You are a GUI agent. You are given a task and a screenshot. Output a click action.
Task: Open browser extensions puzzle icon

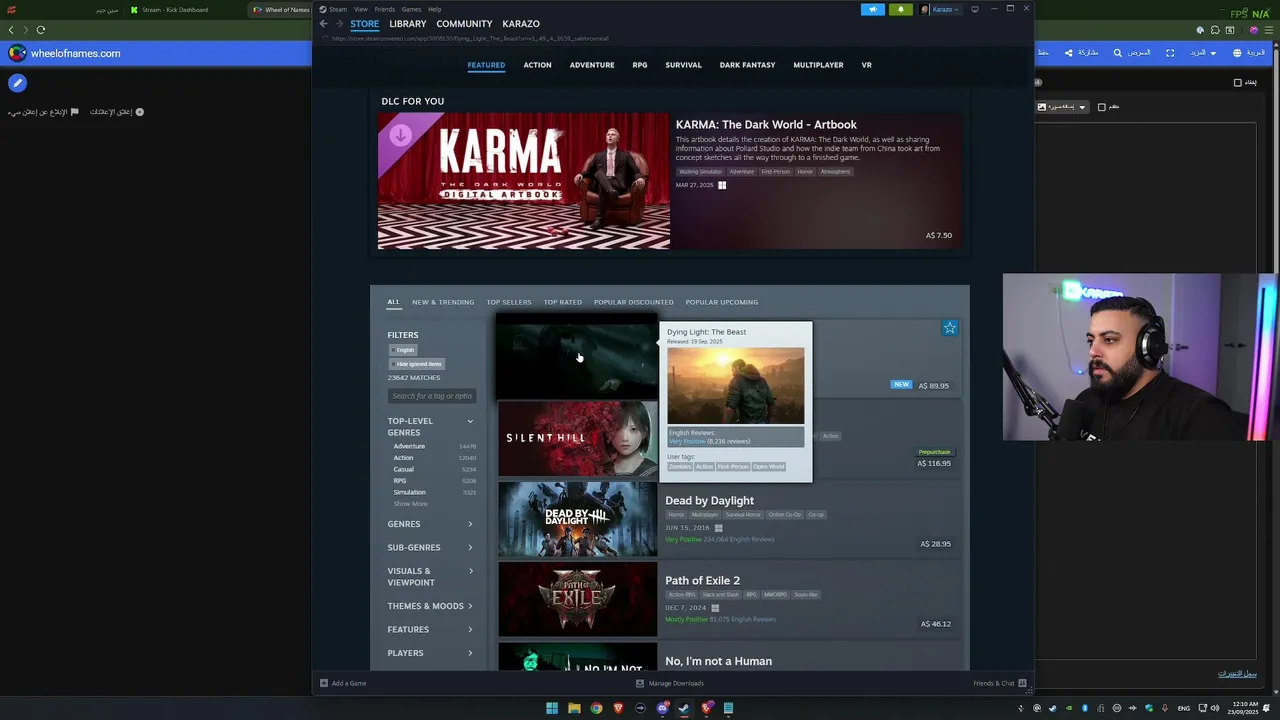(1215, 30)
